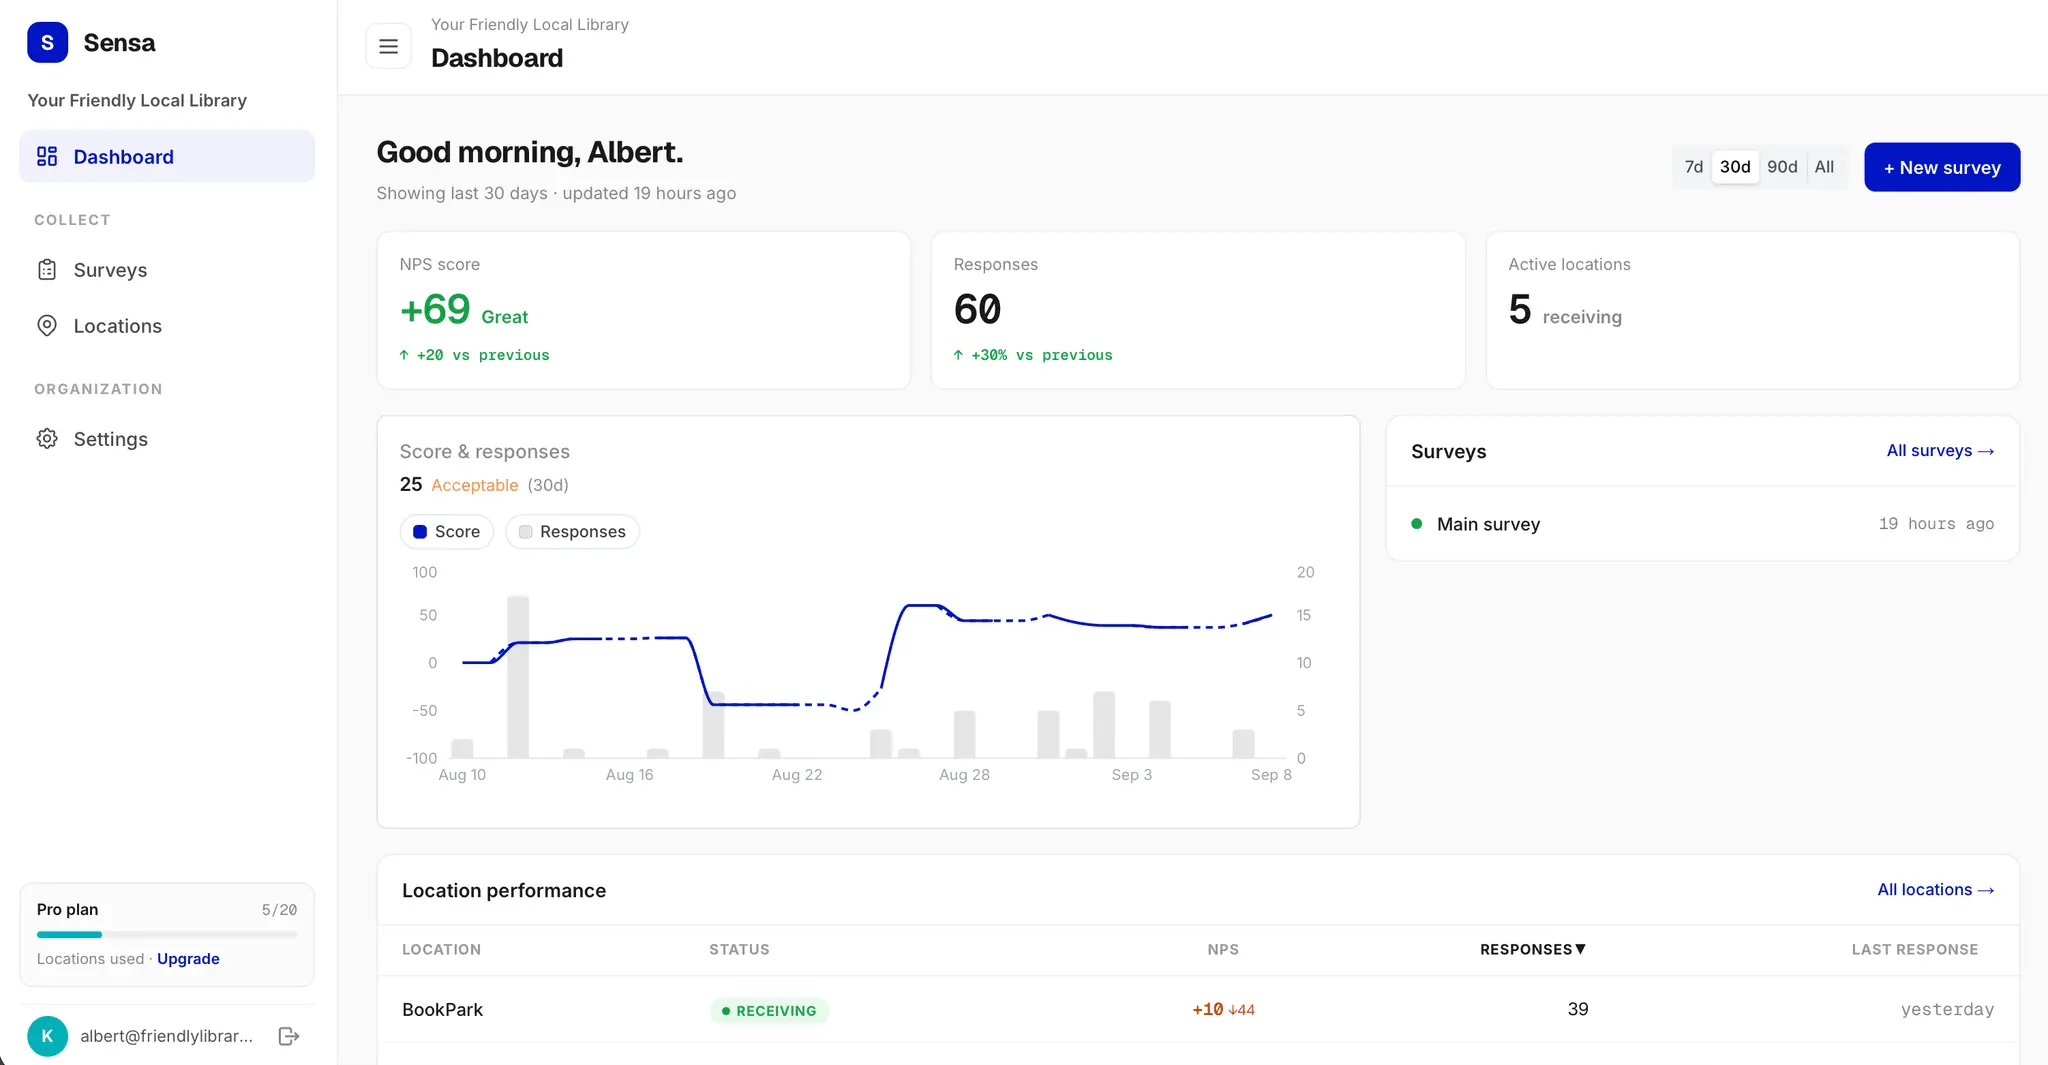Click the Responses 60 card
2048x1065 pixels.
[x=1198, y=310]
